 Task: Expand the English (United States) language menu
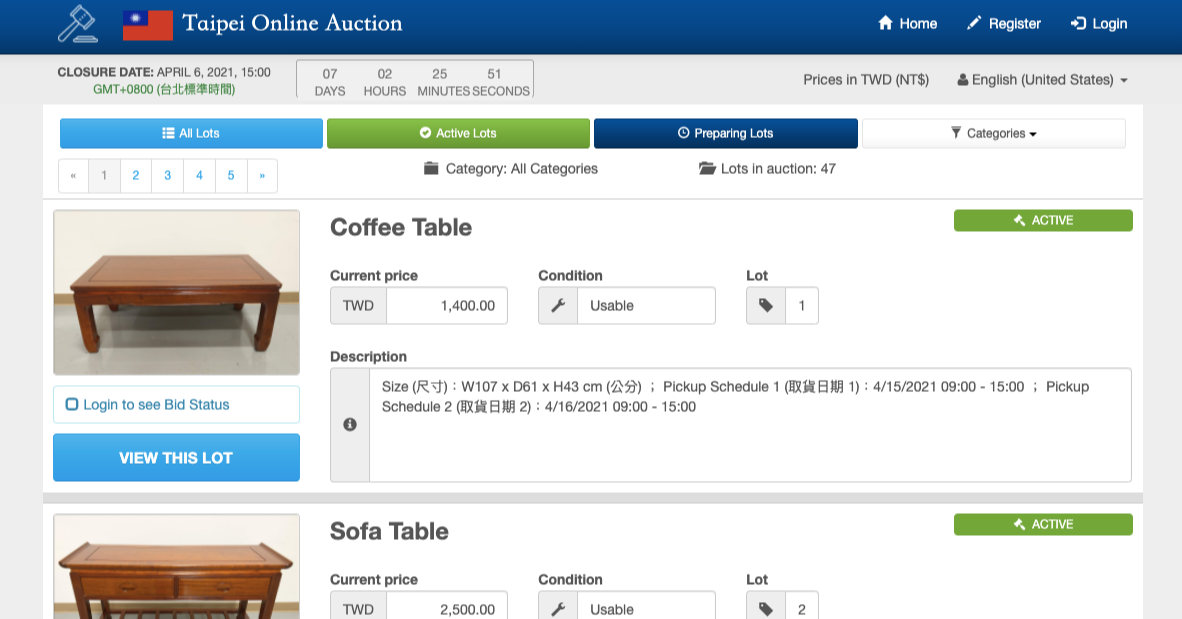tap(1043, 80)
